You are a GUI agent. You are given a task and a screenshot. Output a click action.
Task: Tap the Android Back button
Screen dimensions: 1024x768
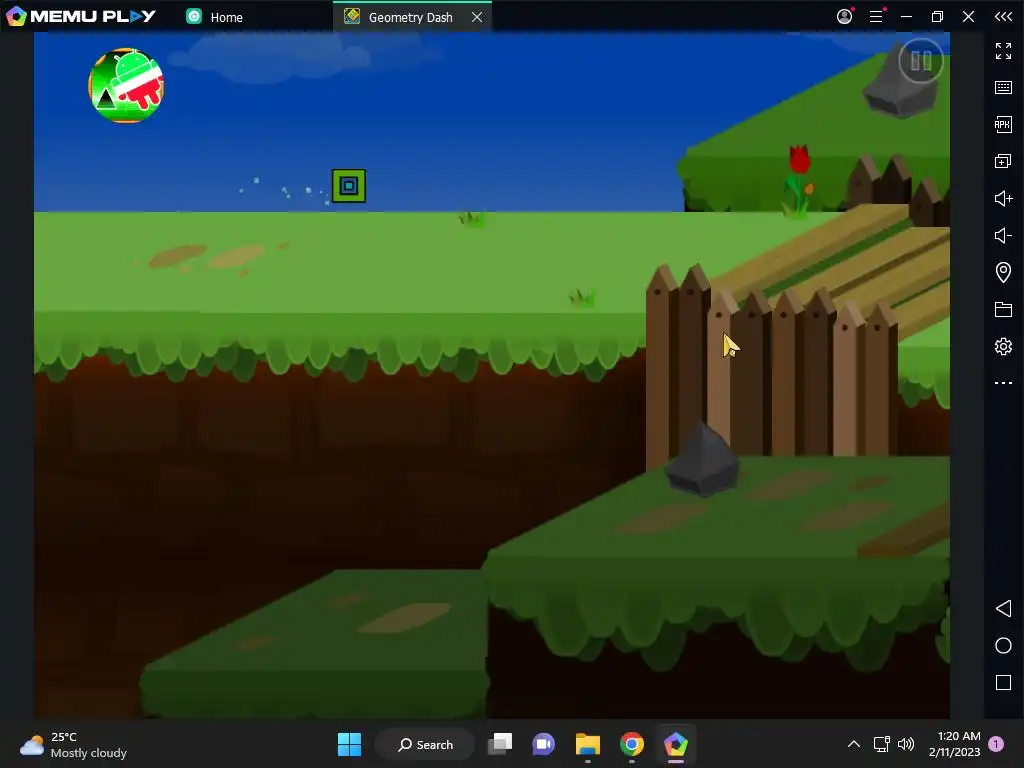pos(1003,609)
